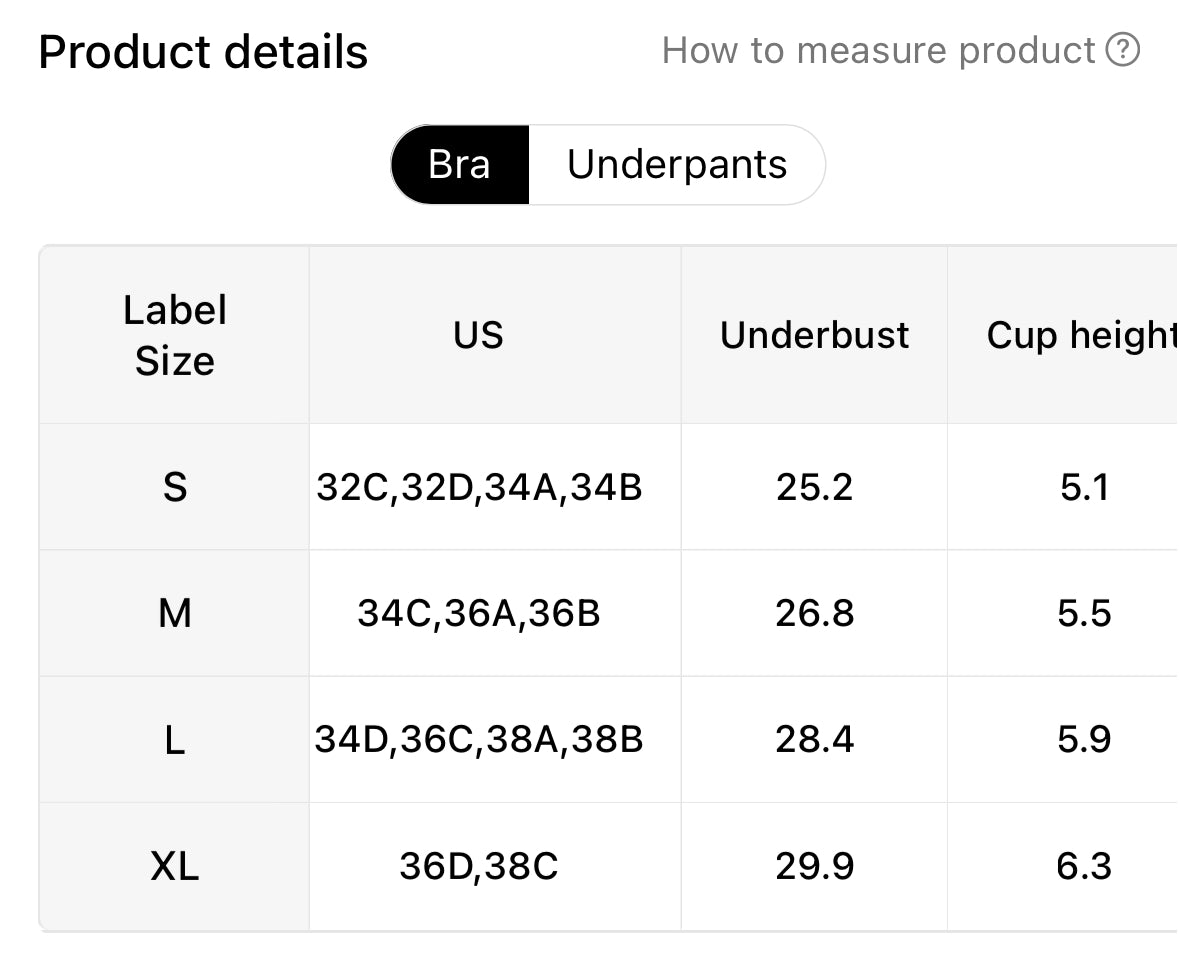Select the S label size row
This screenshot has width=1179, height=962.
click(x=175, y=487)
